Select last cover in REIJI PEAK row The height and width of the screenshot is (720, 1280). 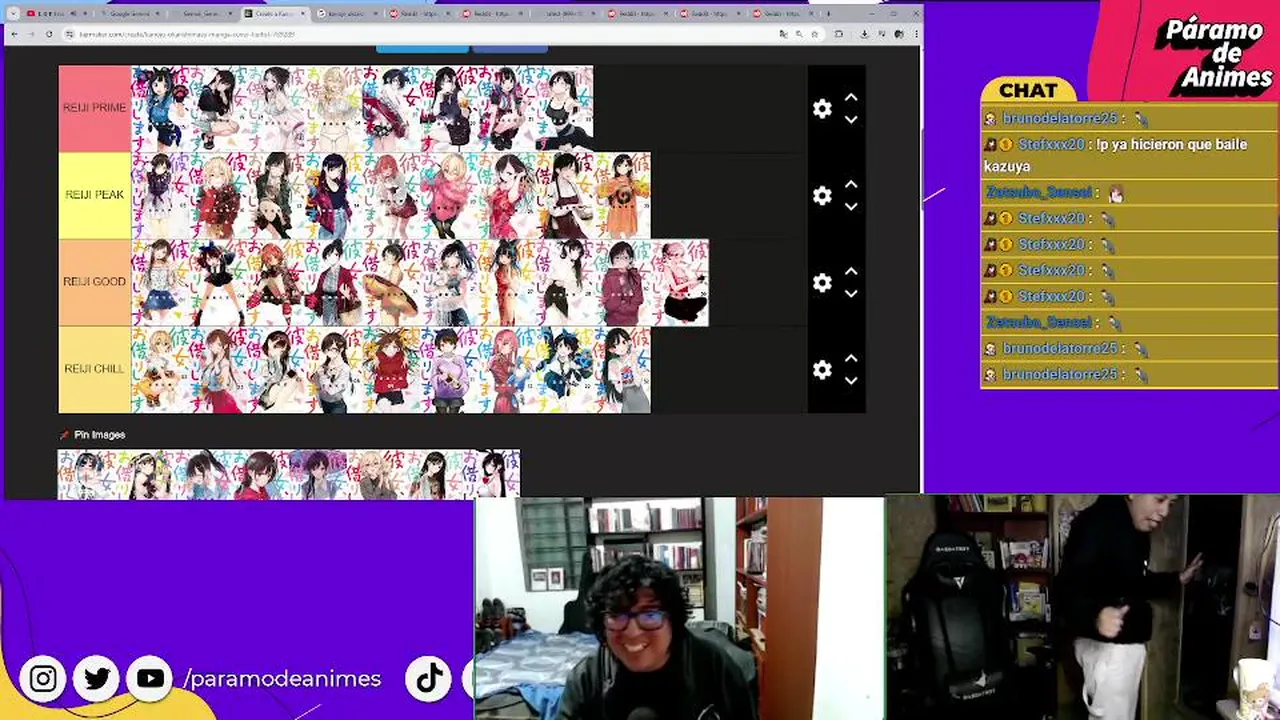click(623, 195)
